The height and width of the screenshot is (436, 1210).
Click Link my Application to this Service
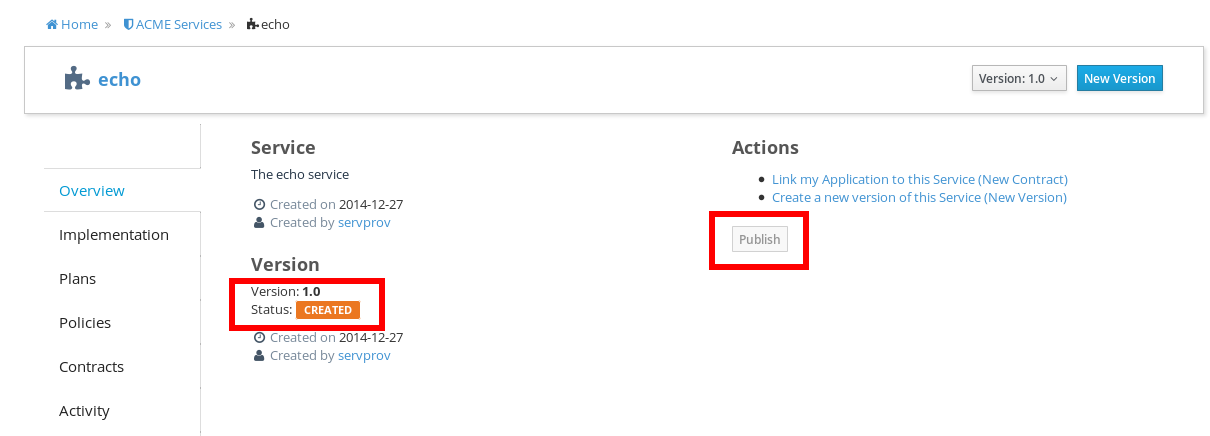[920, 179]
